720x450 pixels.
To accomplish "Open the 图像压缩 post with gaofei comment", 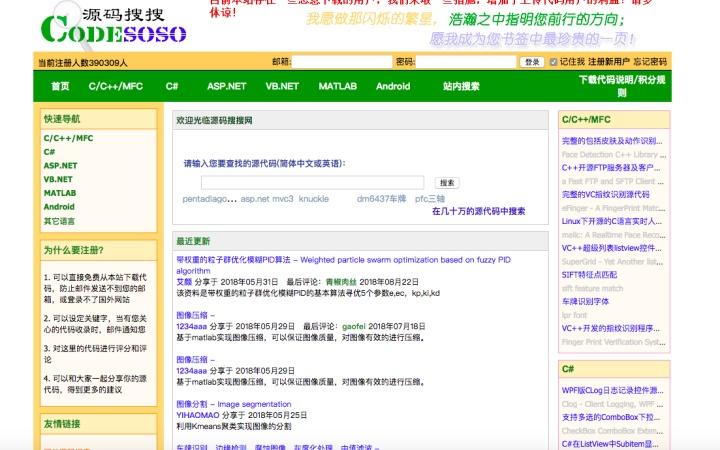I will (x=195, y=315).
